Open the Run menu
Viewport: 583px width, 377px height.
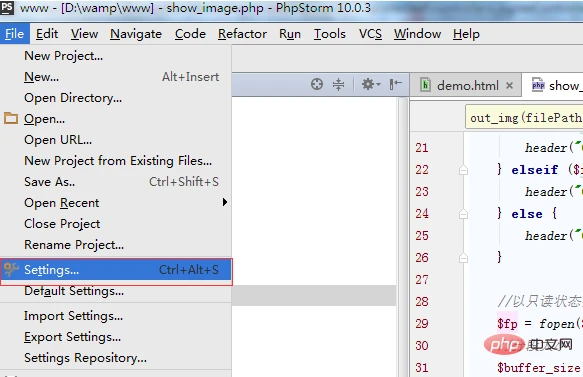pyautogui.click(x=290, y=34)
